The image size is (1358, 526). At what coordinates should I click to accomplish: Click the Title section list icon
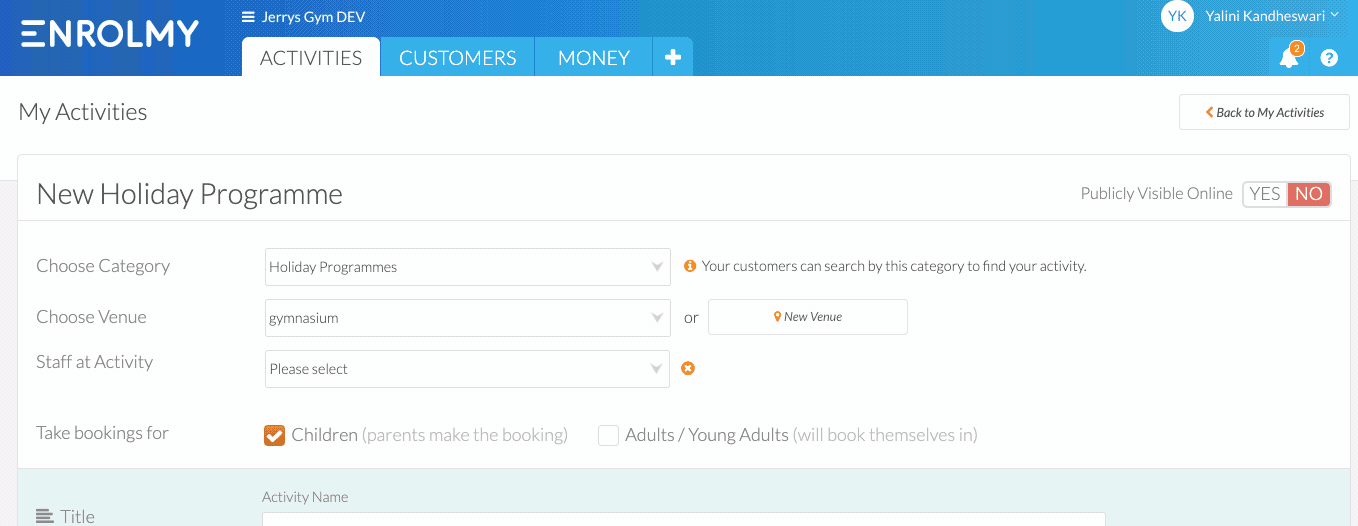(x=45, y=516)
